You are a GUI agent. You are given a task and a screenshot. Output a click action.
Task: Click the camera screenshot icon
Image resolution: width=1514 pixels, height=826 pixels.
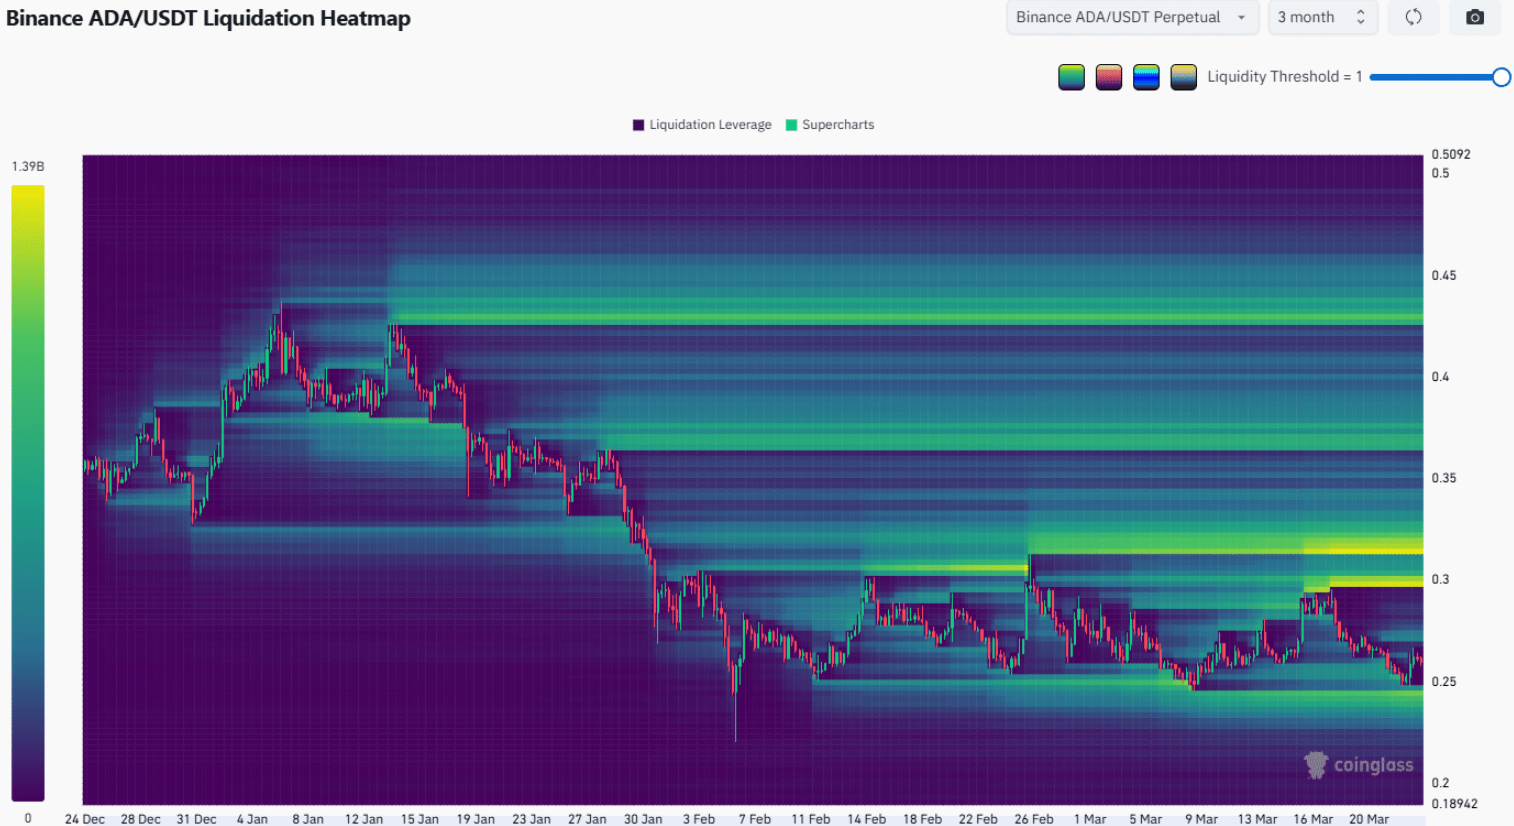click(1474, 17)
